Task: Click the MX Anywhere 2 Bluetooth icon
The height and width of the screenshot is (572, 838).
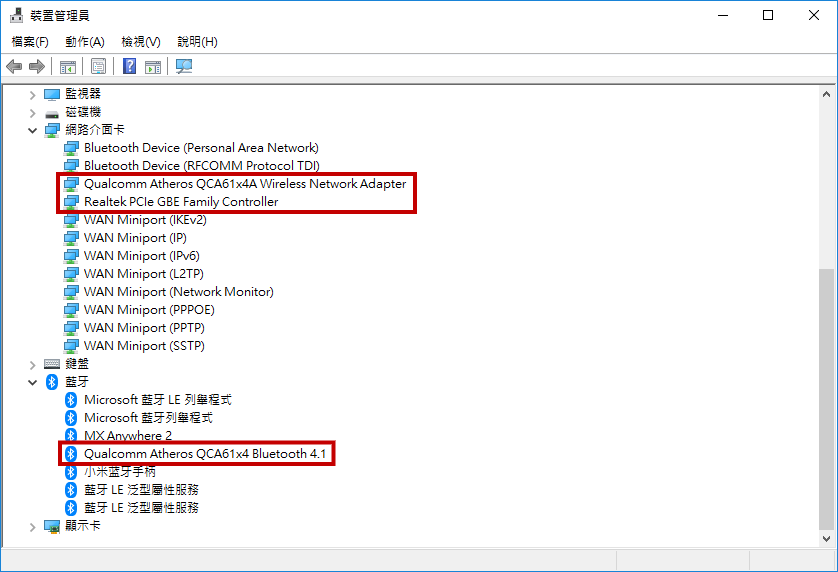Action: coord(71,435)
